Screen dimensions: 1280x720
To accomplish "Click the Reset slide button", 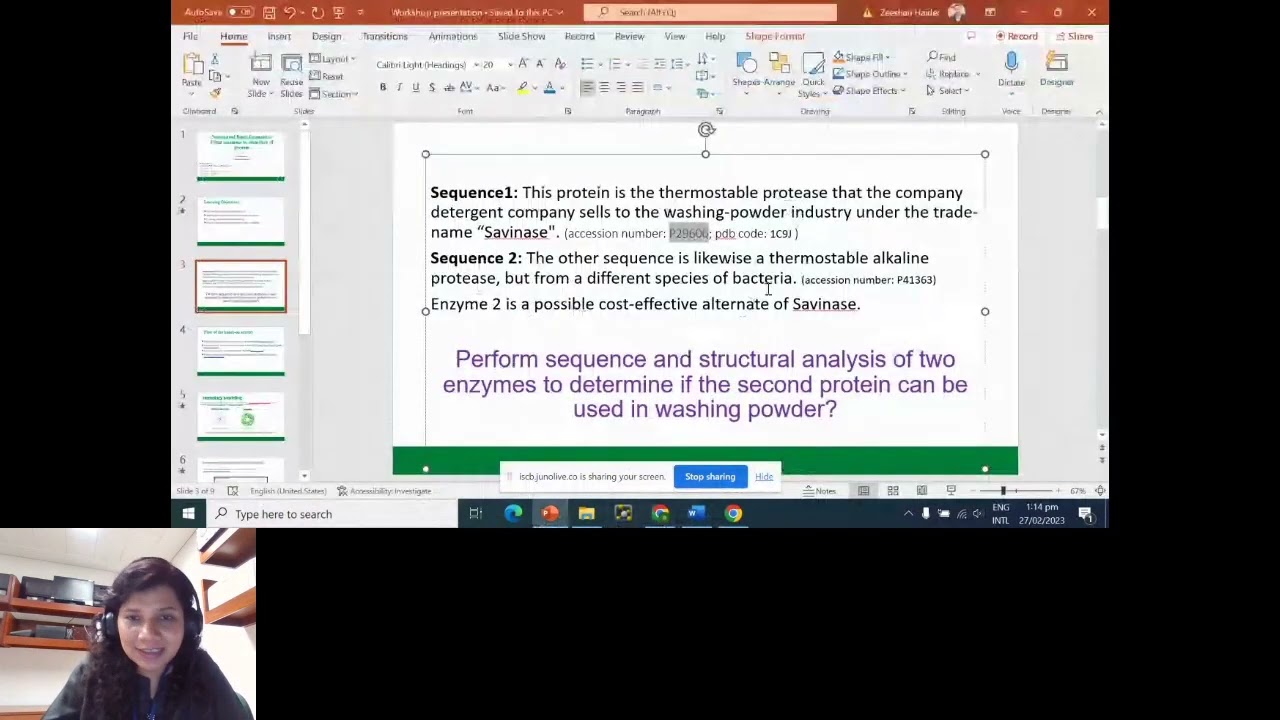I will point(327,76).
